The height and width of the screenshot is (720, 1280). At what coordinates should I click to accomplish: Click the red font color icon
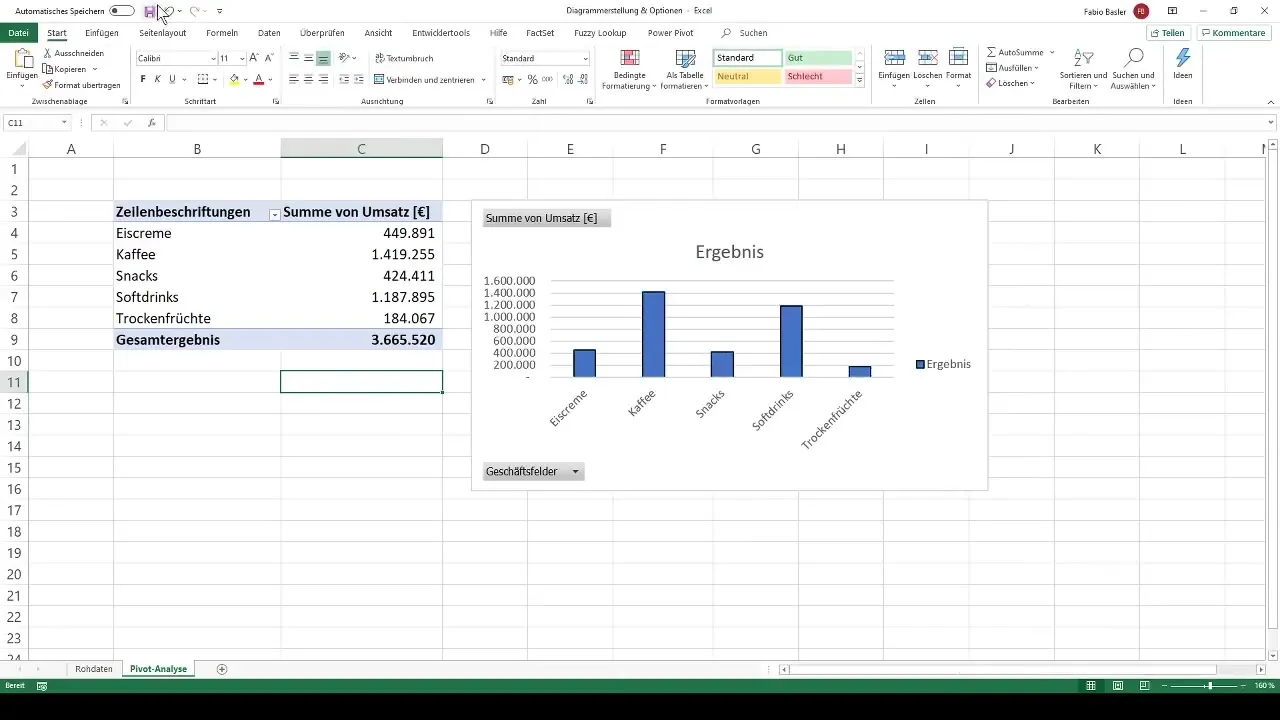tap(258, 79)
